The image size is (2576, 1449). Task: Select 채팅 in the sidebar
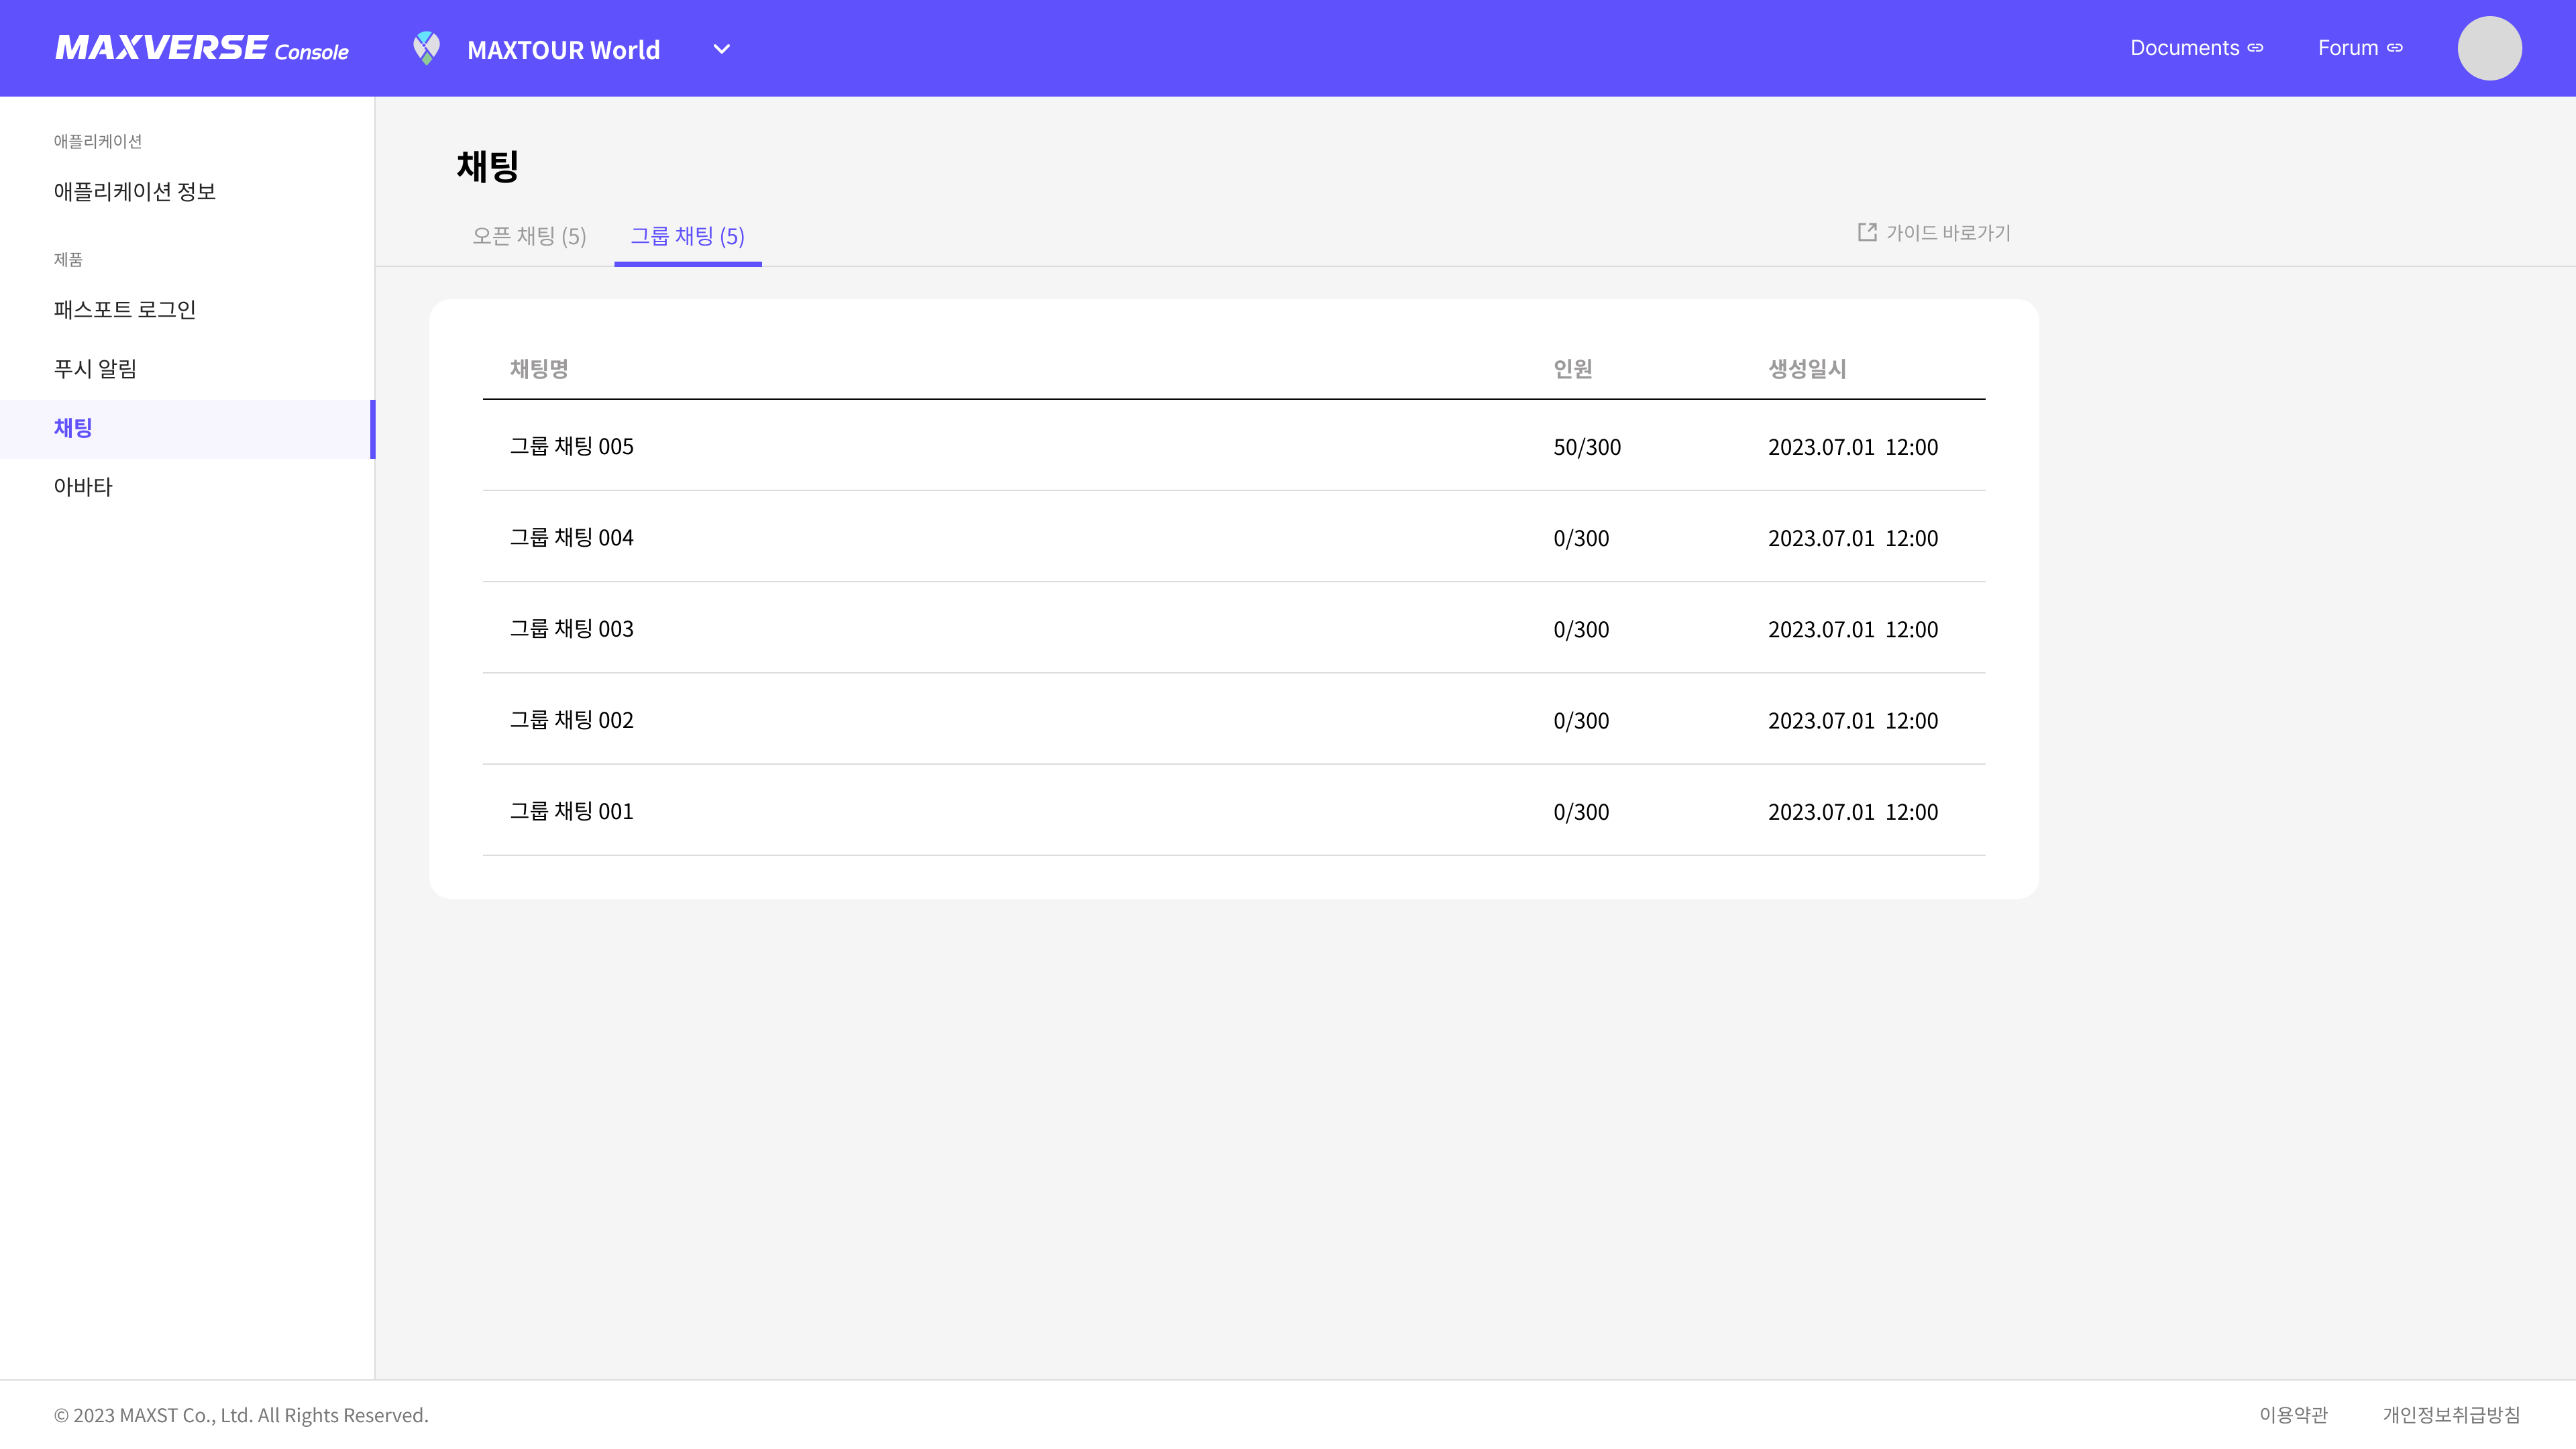pyautogui.click(x=187, y=428)
